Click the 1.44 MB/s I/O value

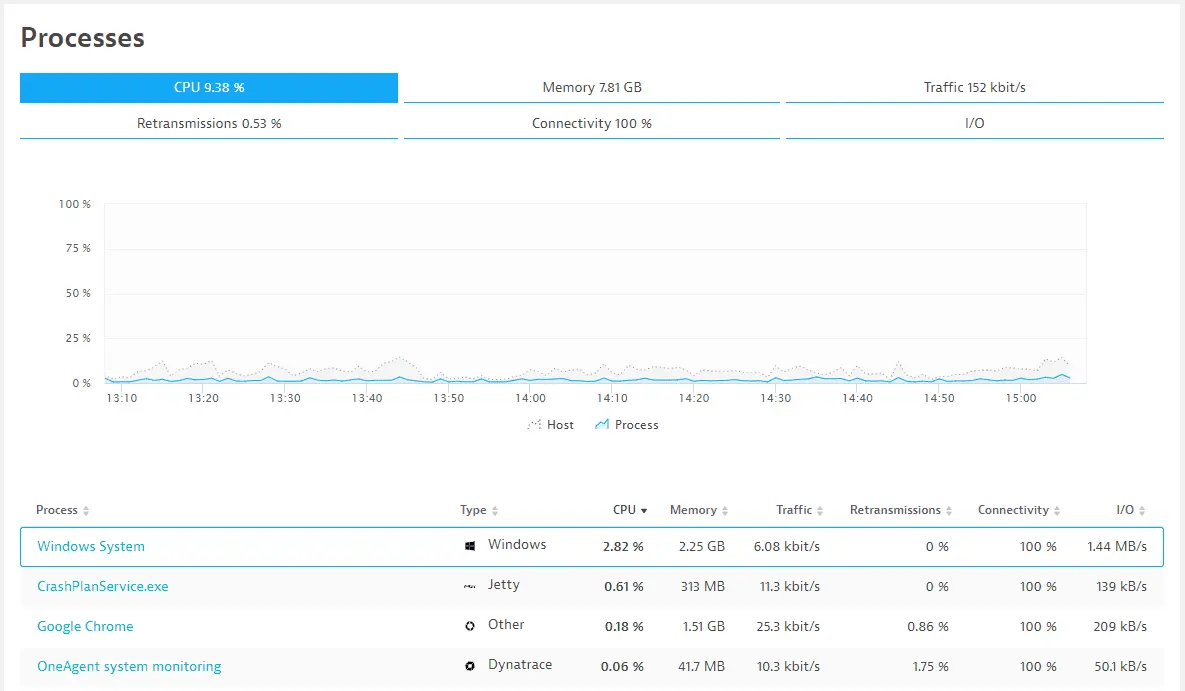pyautogui.click(x=1117, y=547)
